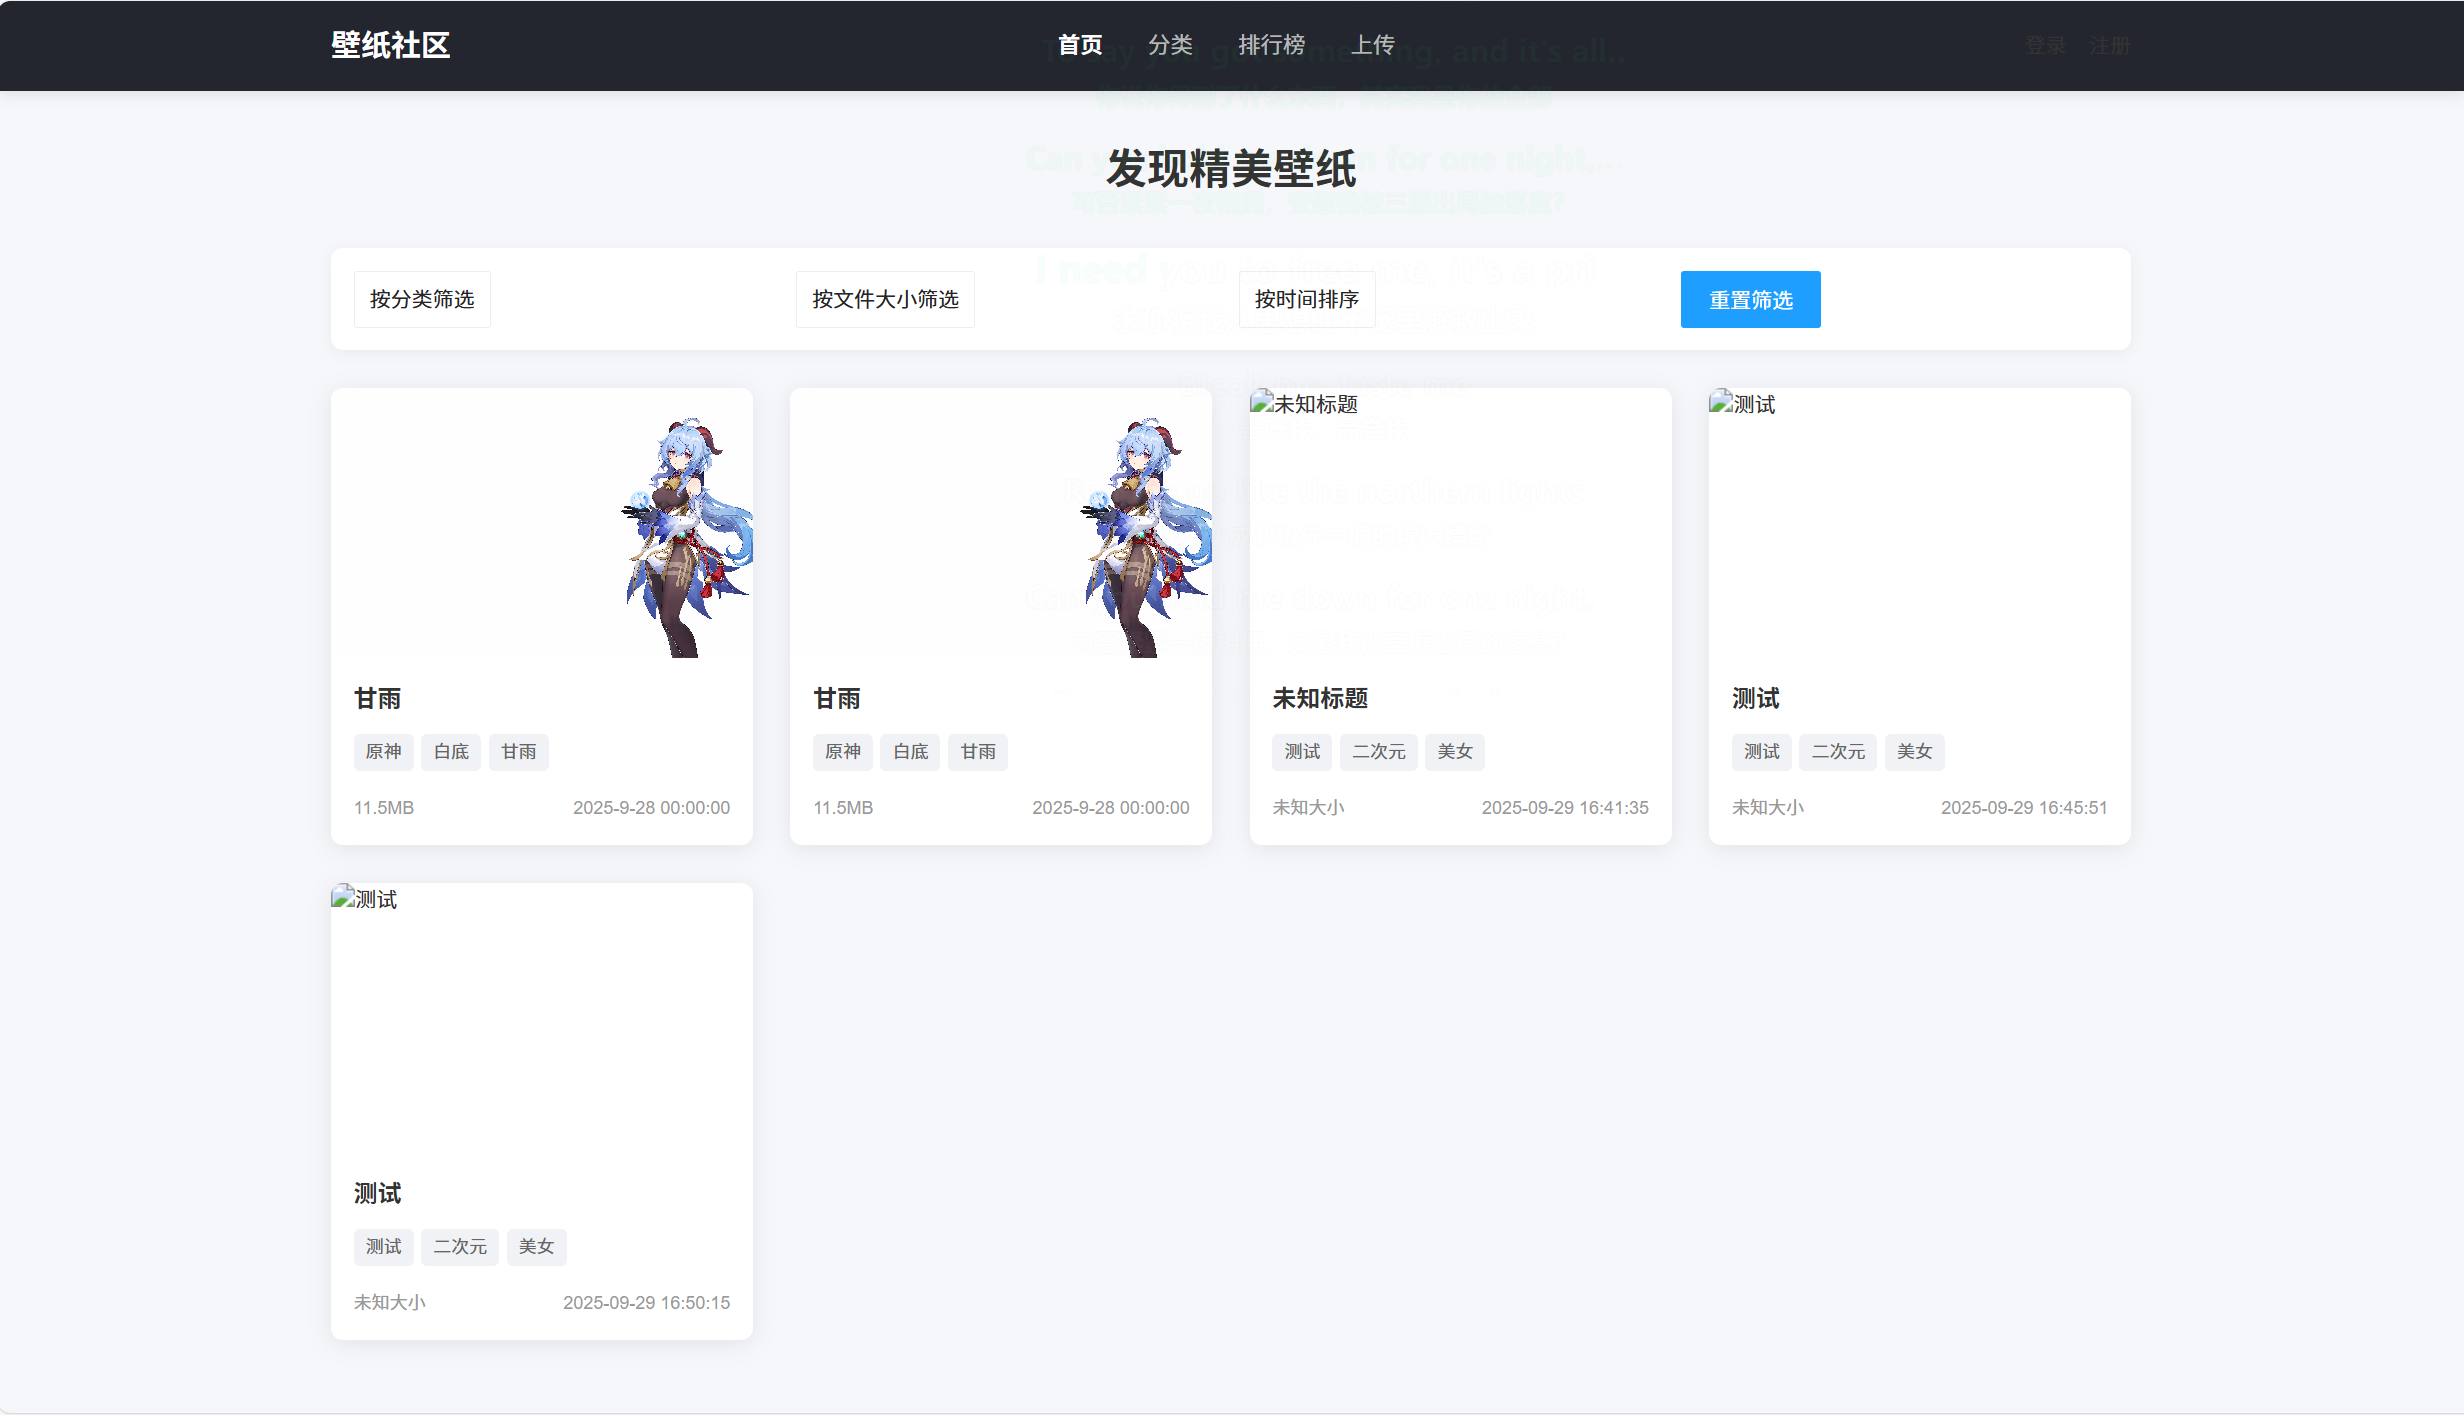The height and width of the screenshot is (1415, 2464).
Task: Open the 按时间排序 sort dropdown
Action: tap(1306, 299)
